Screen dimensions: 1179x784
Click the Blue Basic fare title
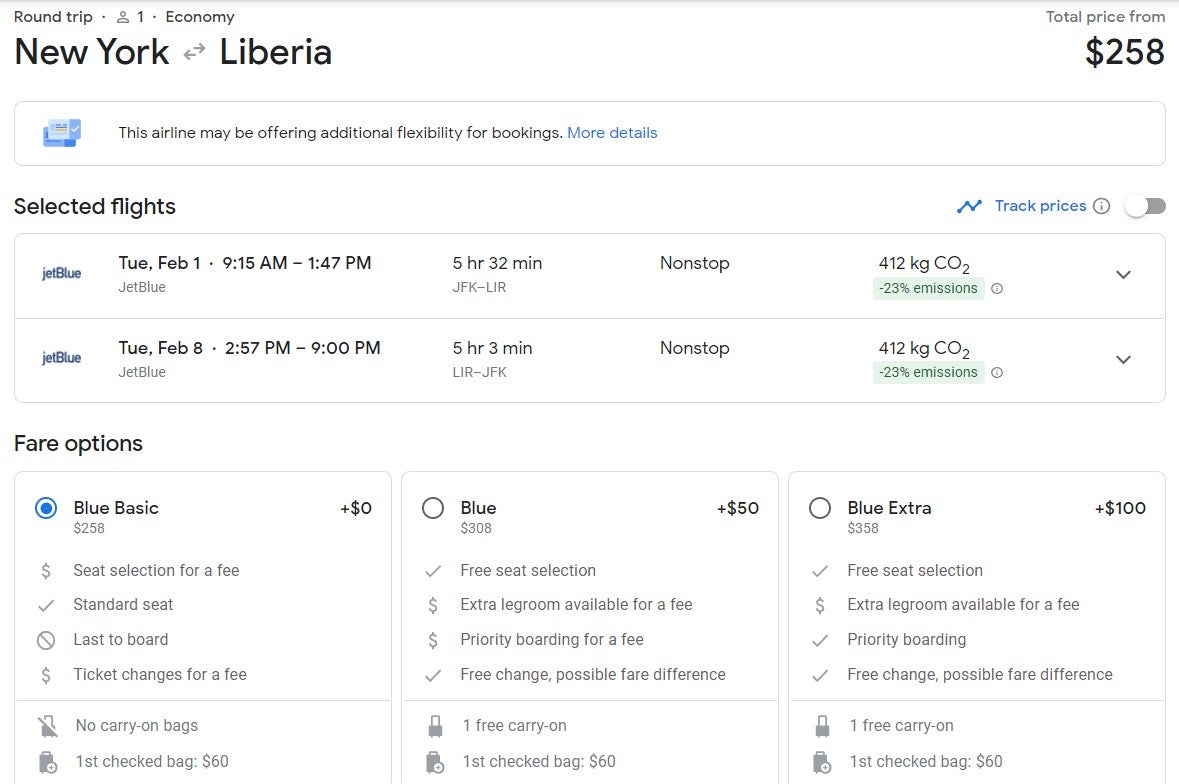click(116, 508)
